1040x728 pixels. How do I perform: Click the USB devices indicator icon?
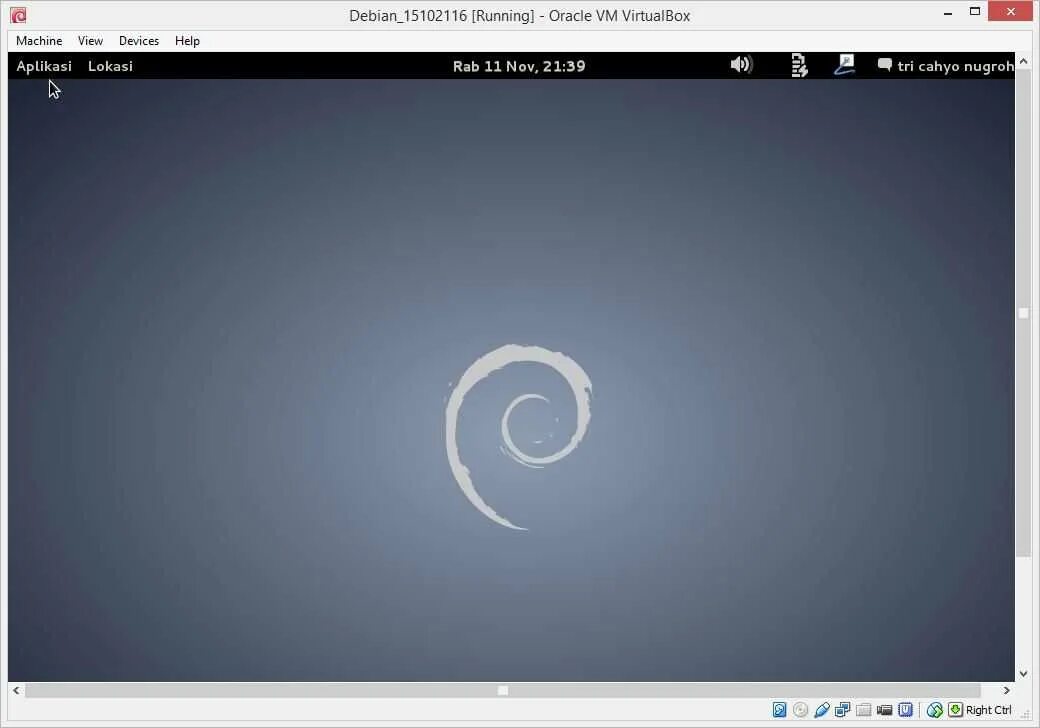[x=822, y=709]
